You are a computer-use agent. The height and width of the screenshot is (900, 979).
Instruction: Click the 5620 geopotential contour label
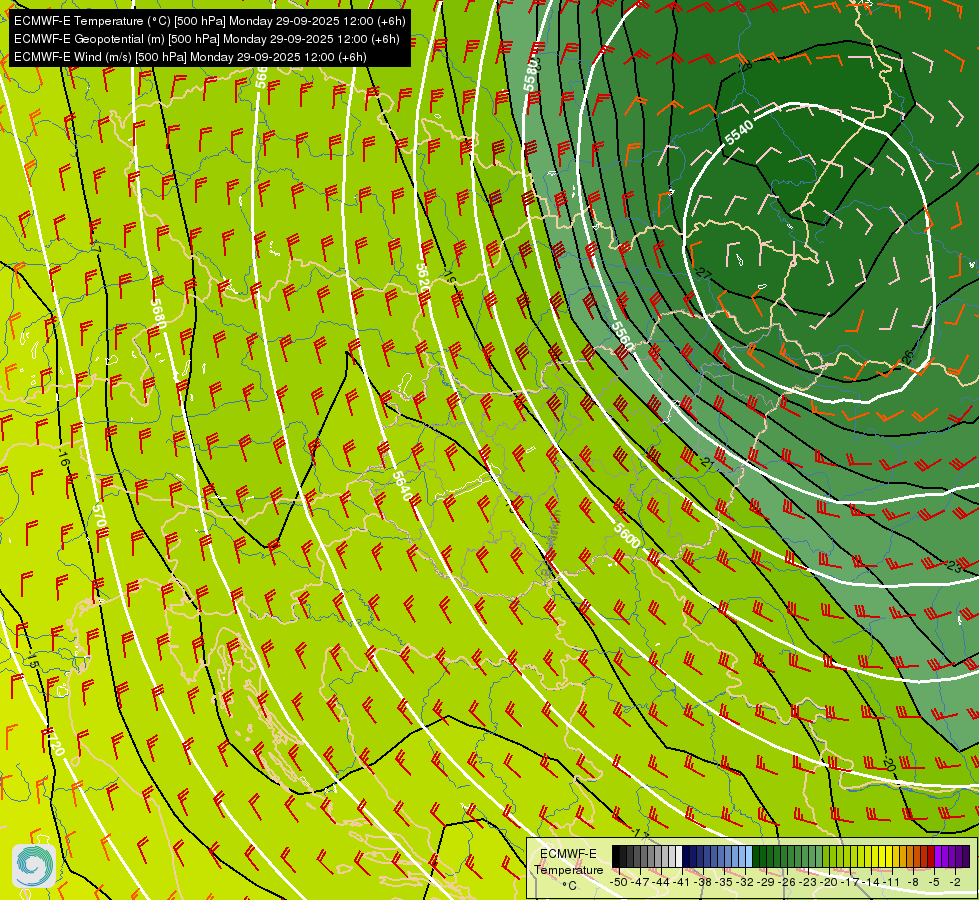(423, 278)
